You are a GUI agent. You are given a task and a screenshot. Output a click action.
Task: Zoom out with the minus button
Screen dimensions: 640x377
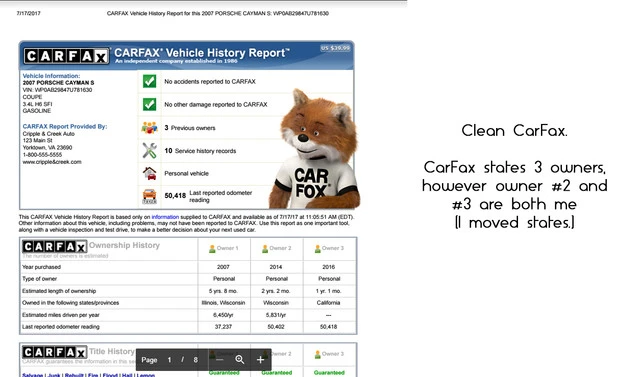(x=220, y=359)
